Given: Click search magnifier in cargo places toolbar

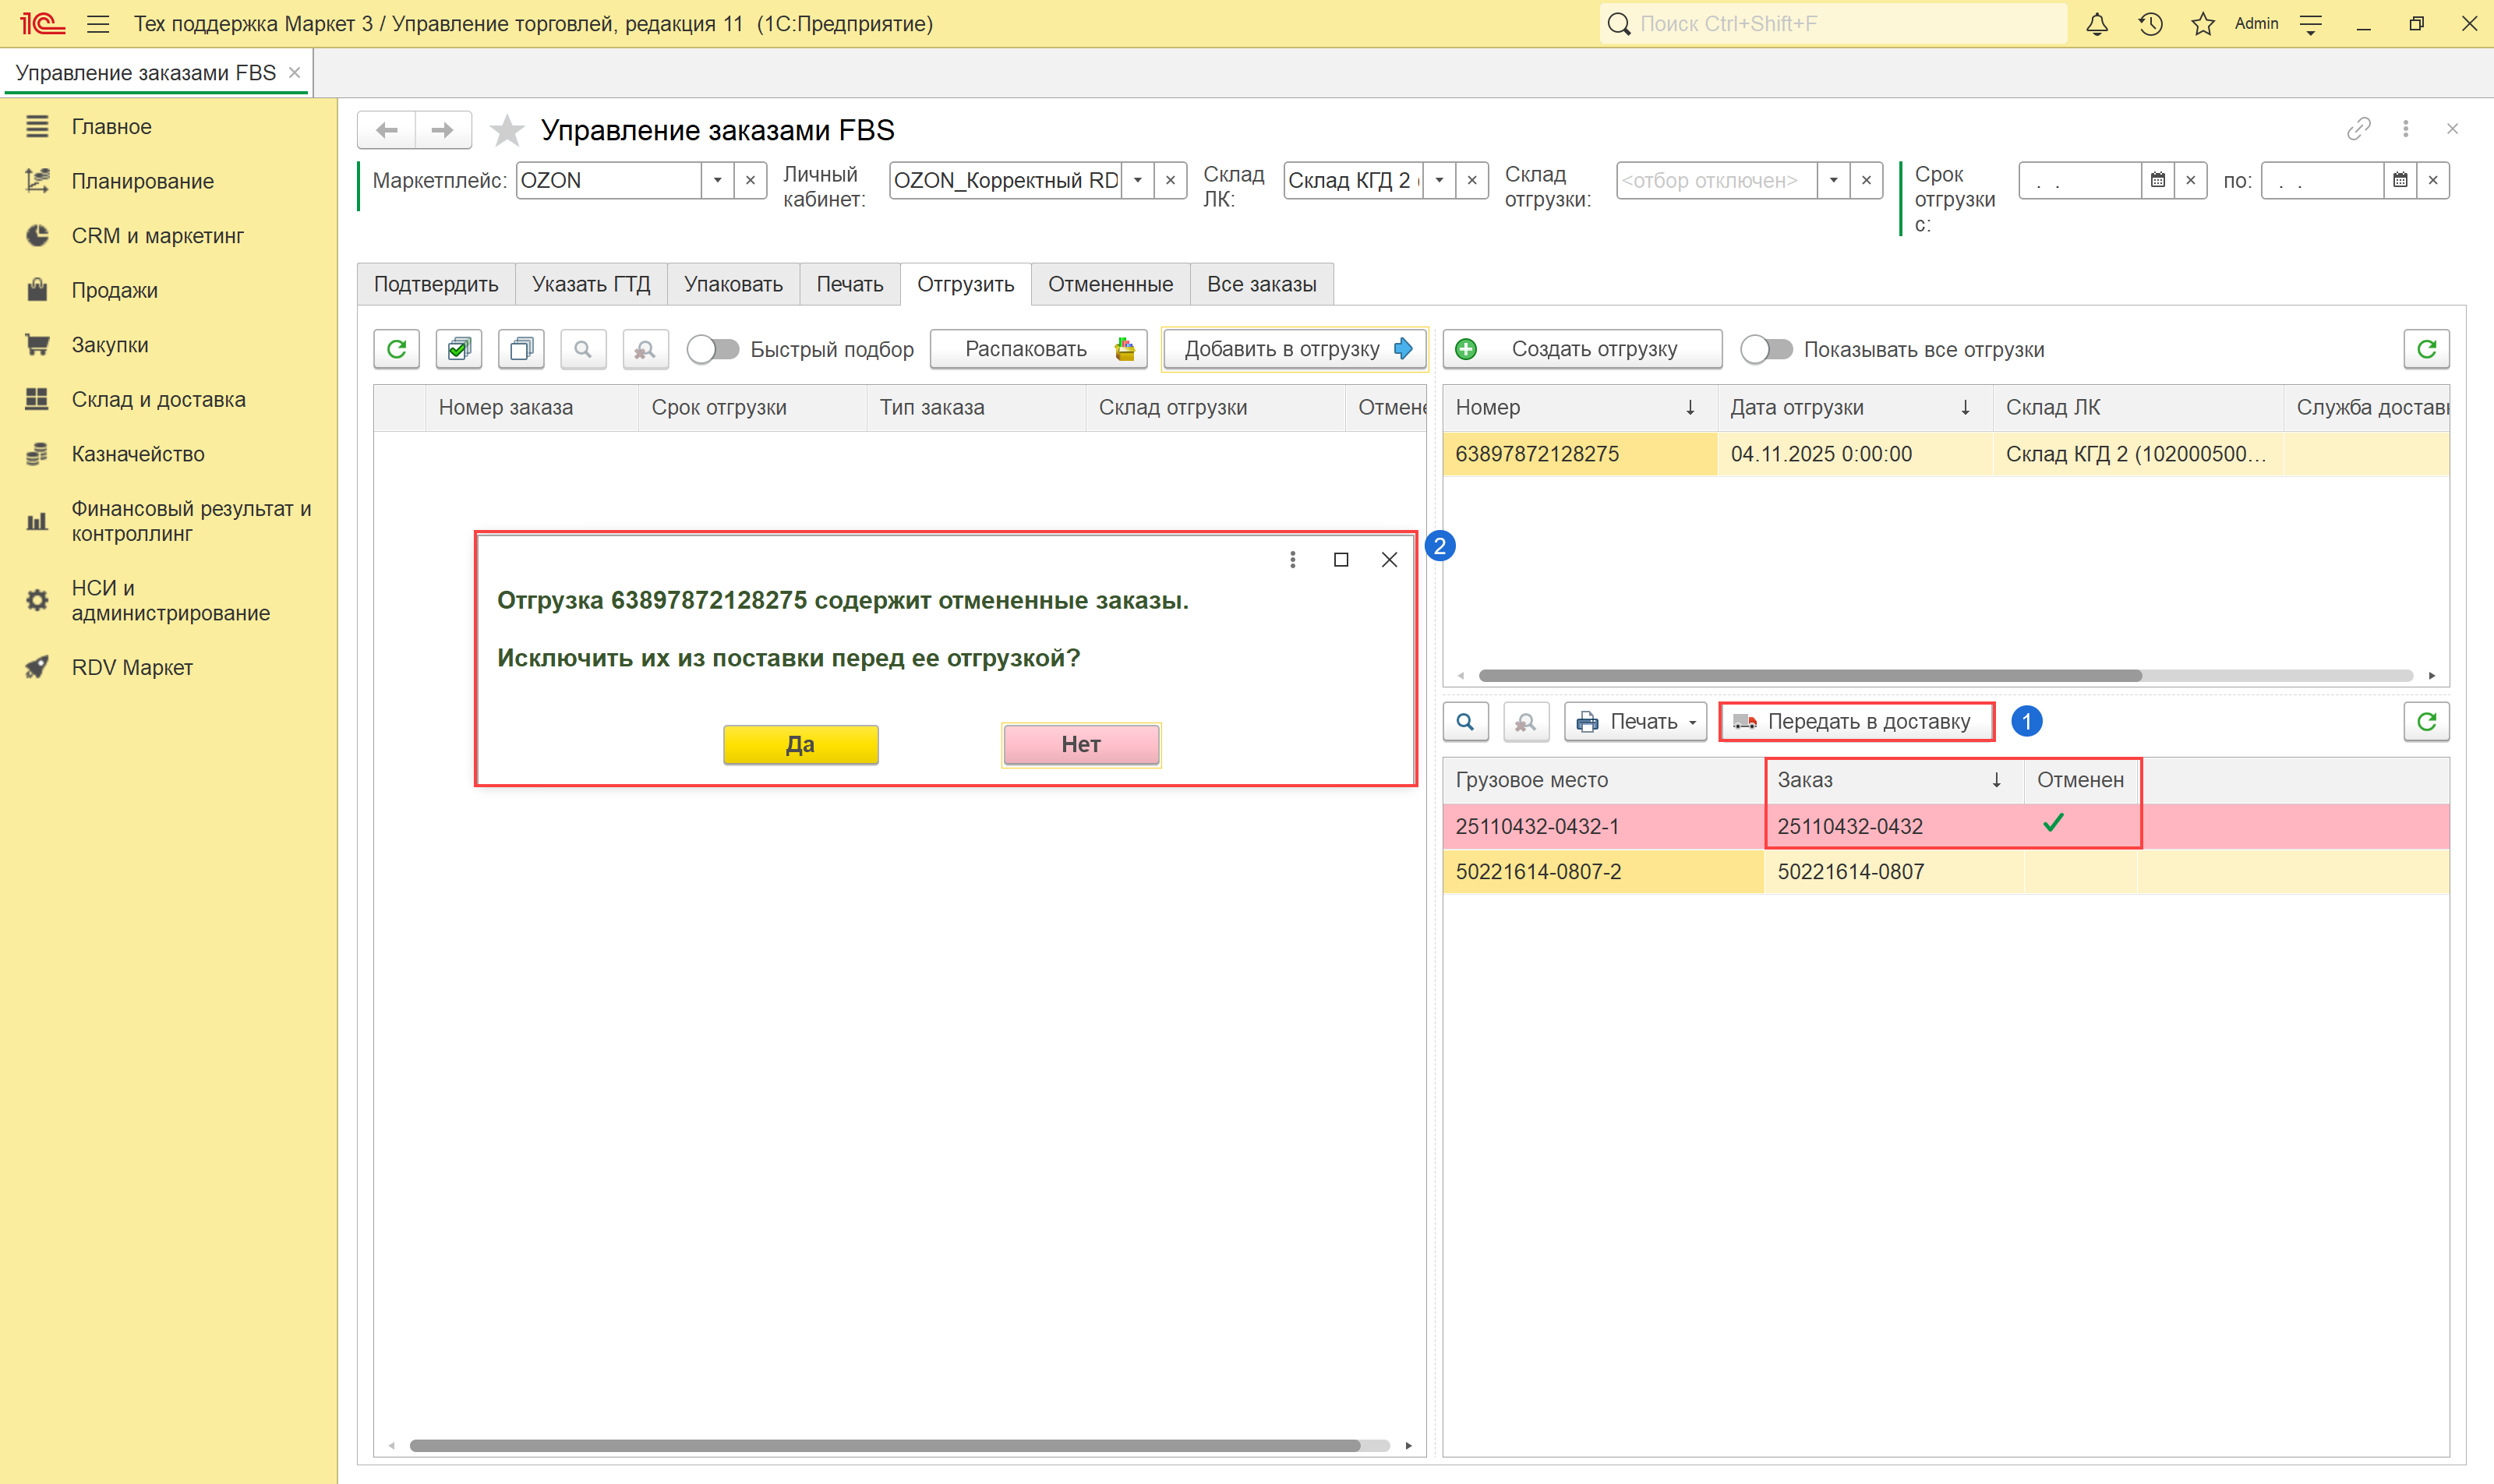Looking at the screenshot, I should point(1465,722).
